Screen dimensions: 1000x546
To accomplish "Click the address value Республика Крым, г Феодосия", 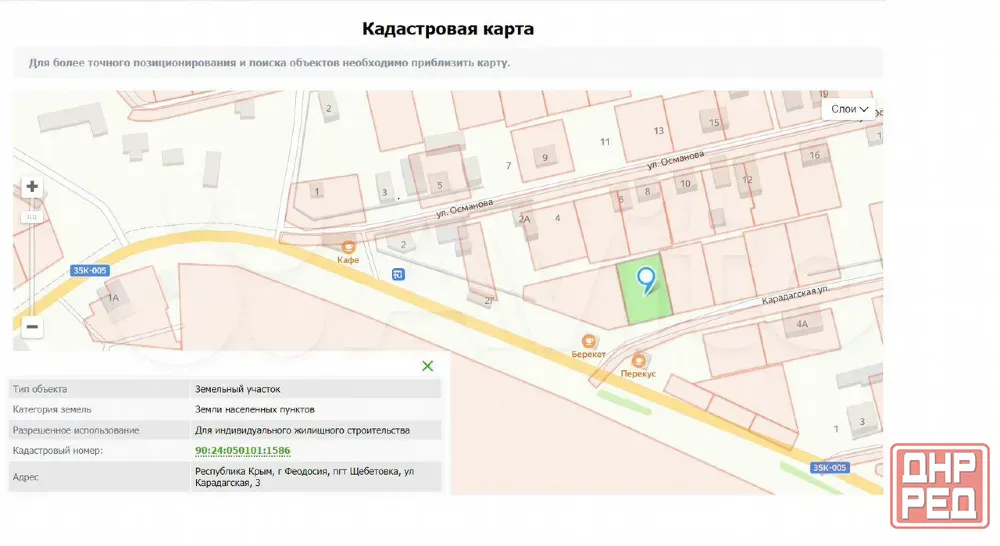I will tap(304, 476).
